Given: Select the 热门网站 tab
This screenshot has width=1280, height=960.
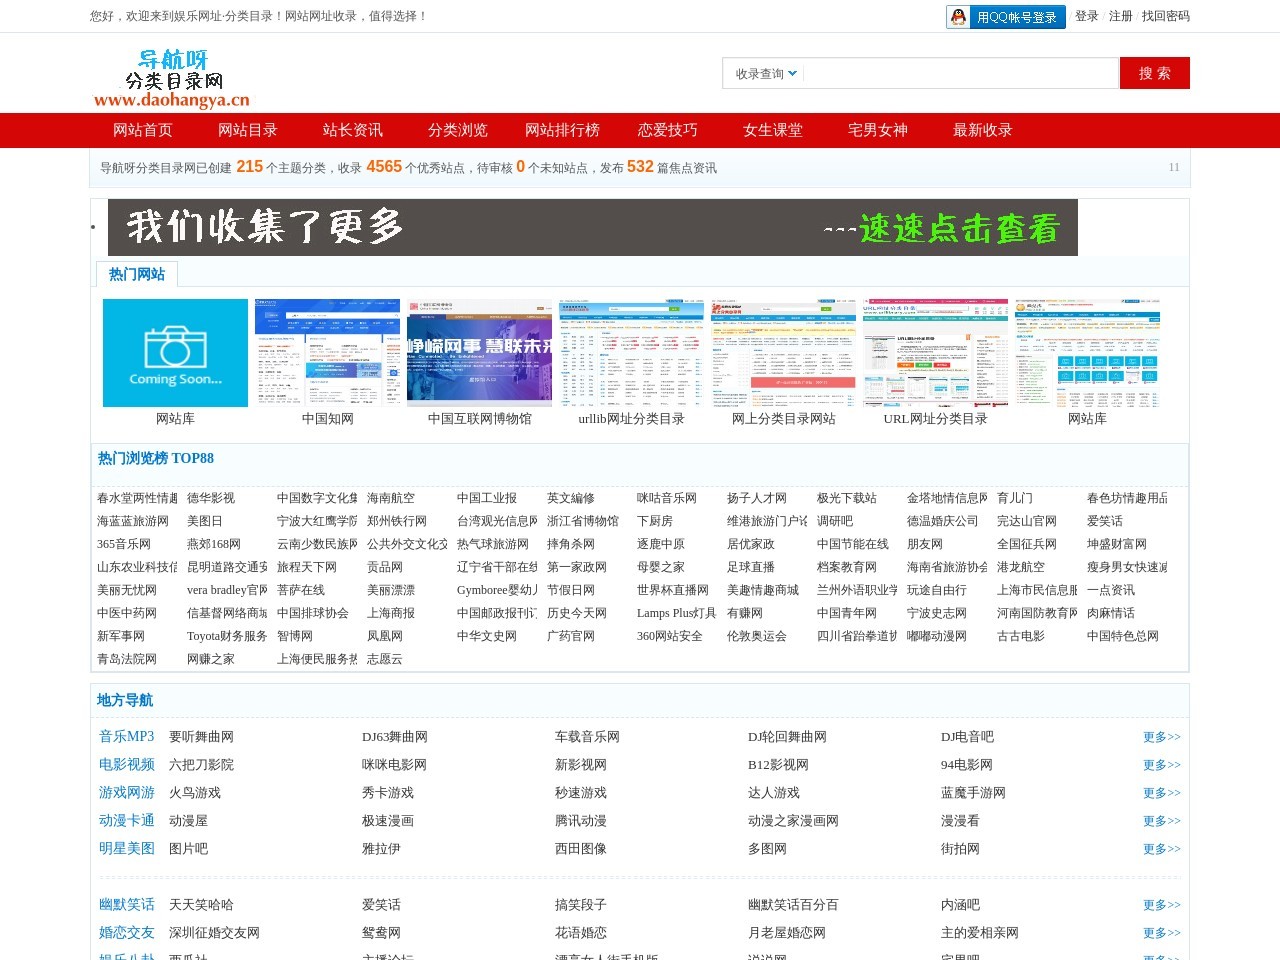Looking at the screenshot, I should click(x=136, y=273).
